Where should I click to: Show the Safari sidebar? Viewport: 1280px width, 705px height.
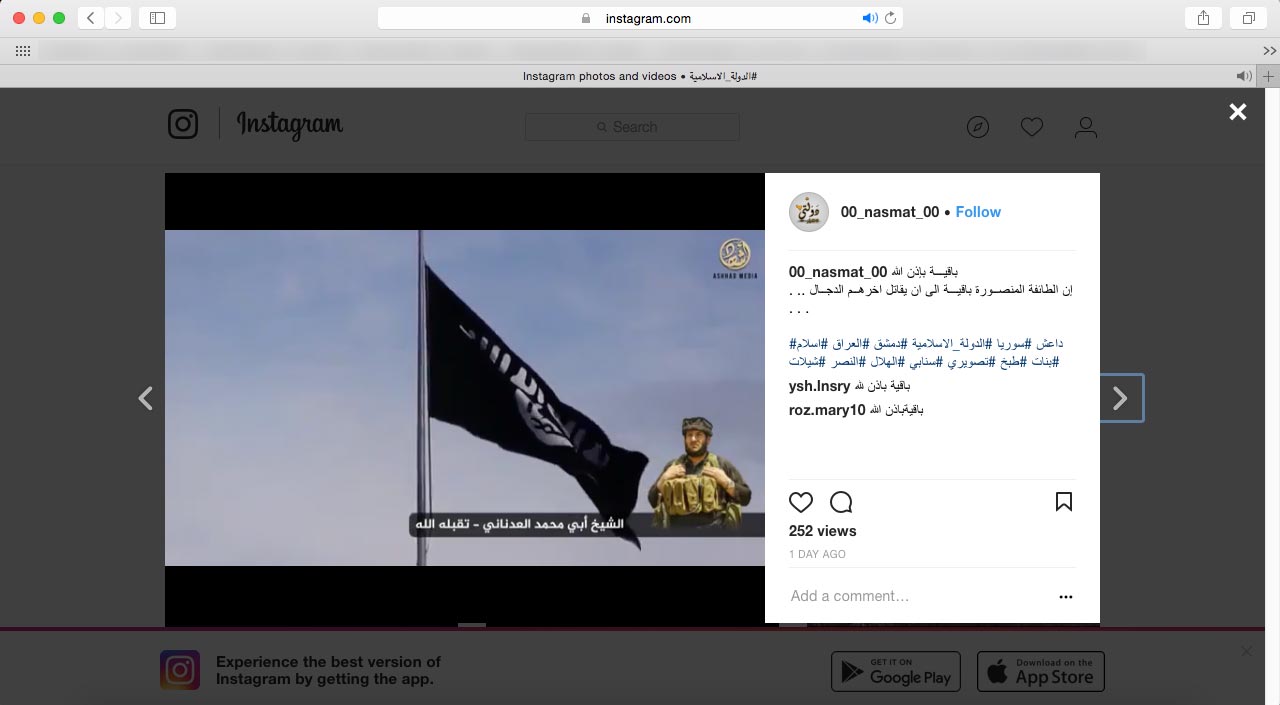coord(157,18)
